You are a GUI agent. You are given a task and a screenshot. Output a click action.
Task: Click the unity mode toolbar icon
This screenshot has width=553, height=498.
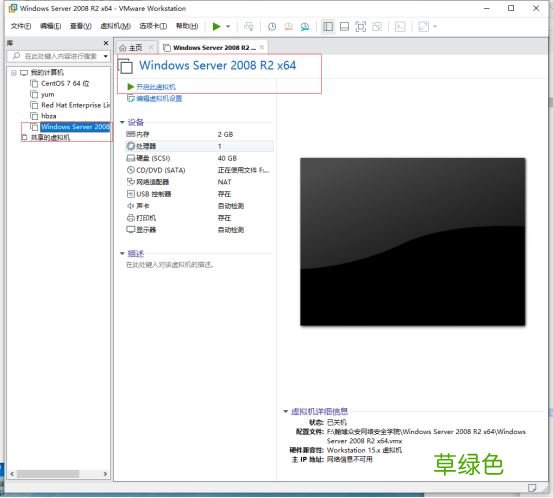pyautogui.click(x=377, y=27)
